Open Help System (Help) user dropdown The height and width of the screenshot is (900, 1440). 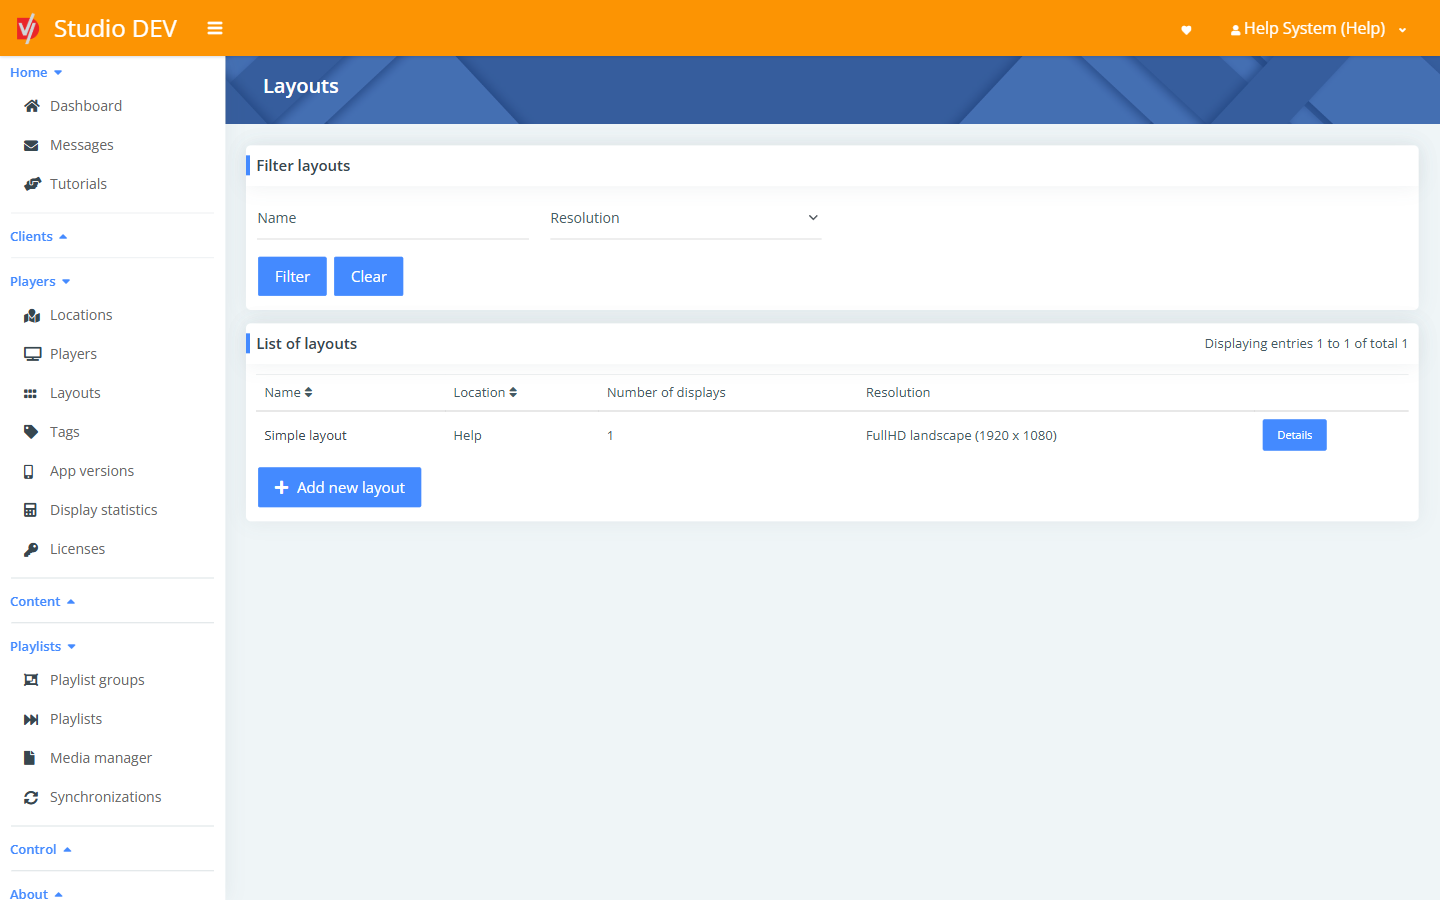pyautogui.click(x=1318, y=29)
